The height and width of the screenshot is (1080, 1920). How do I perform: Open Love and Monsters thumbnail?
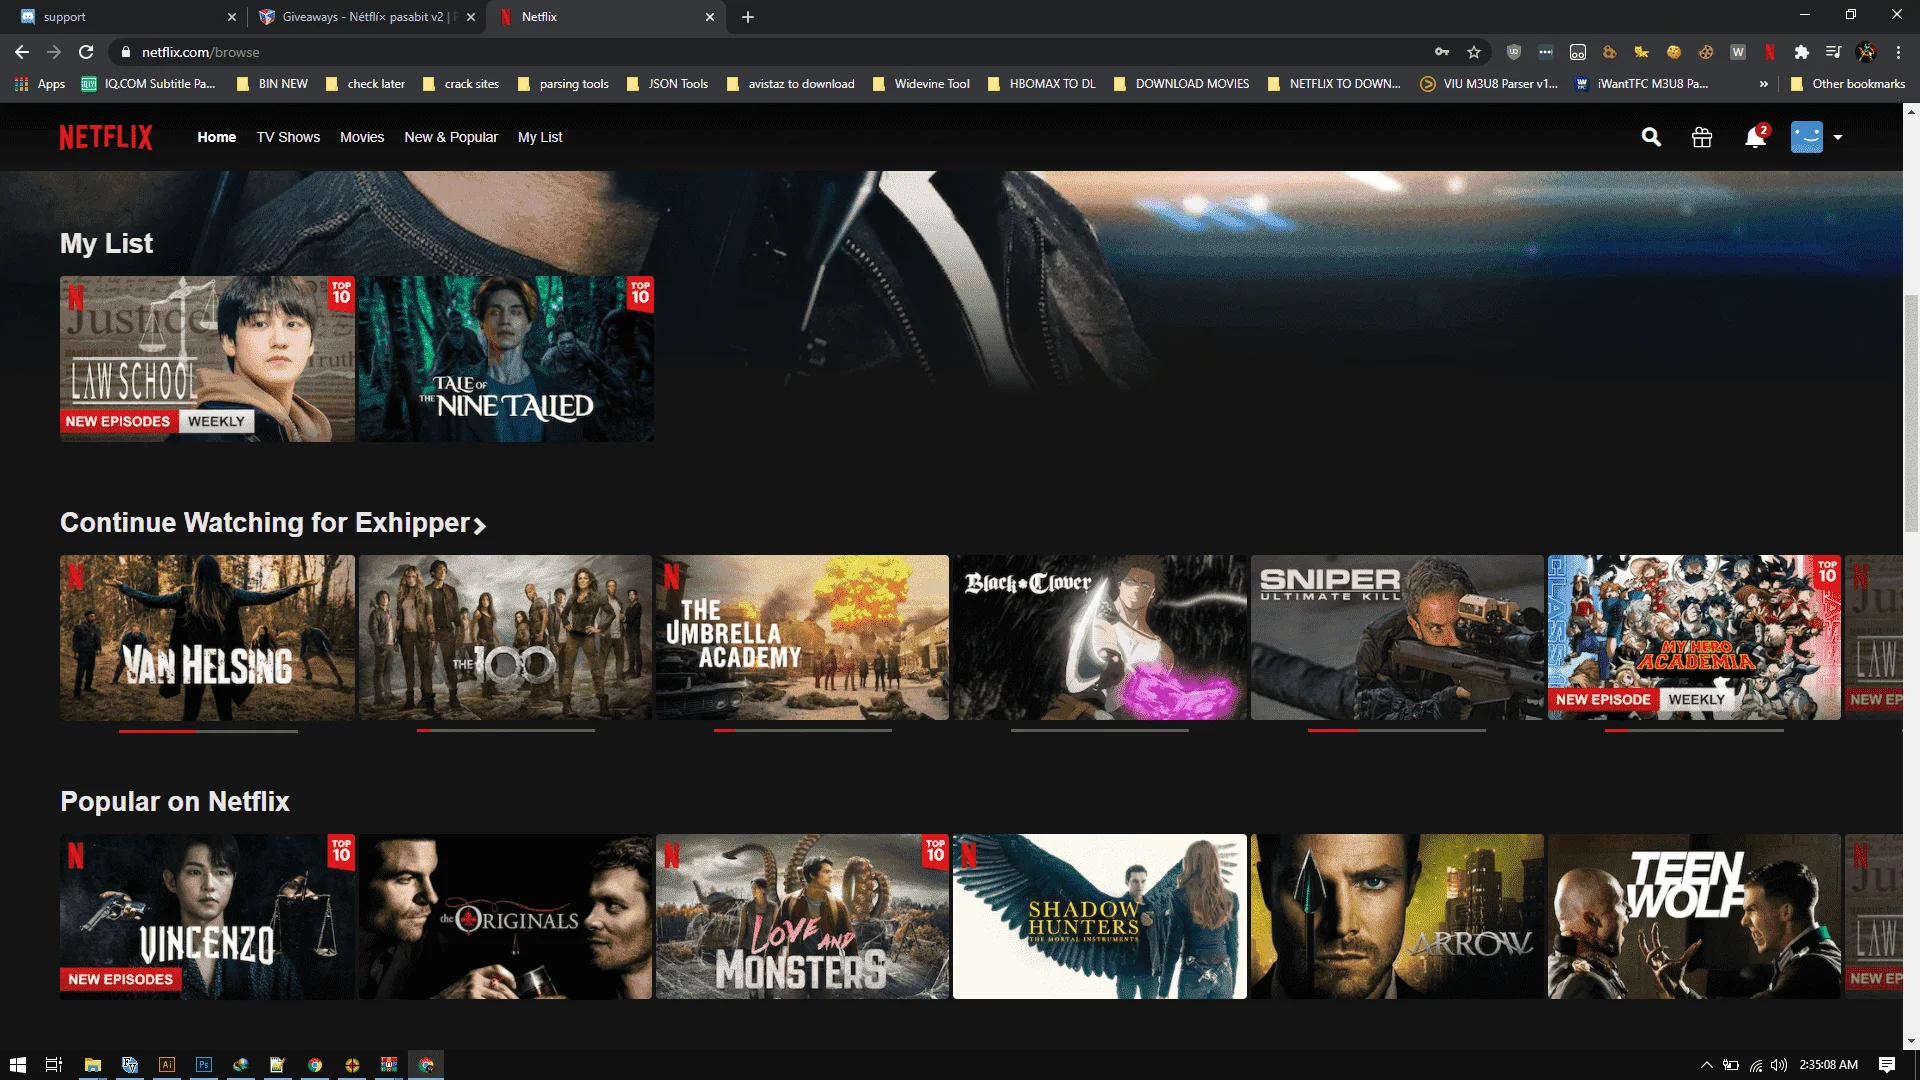tap(802, 917)
